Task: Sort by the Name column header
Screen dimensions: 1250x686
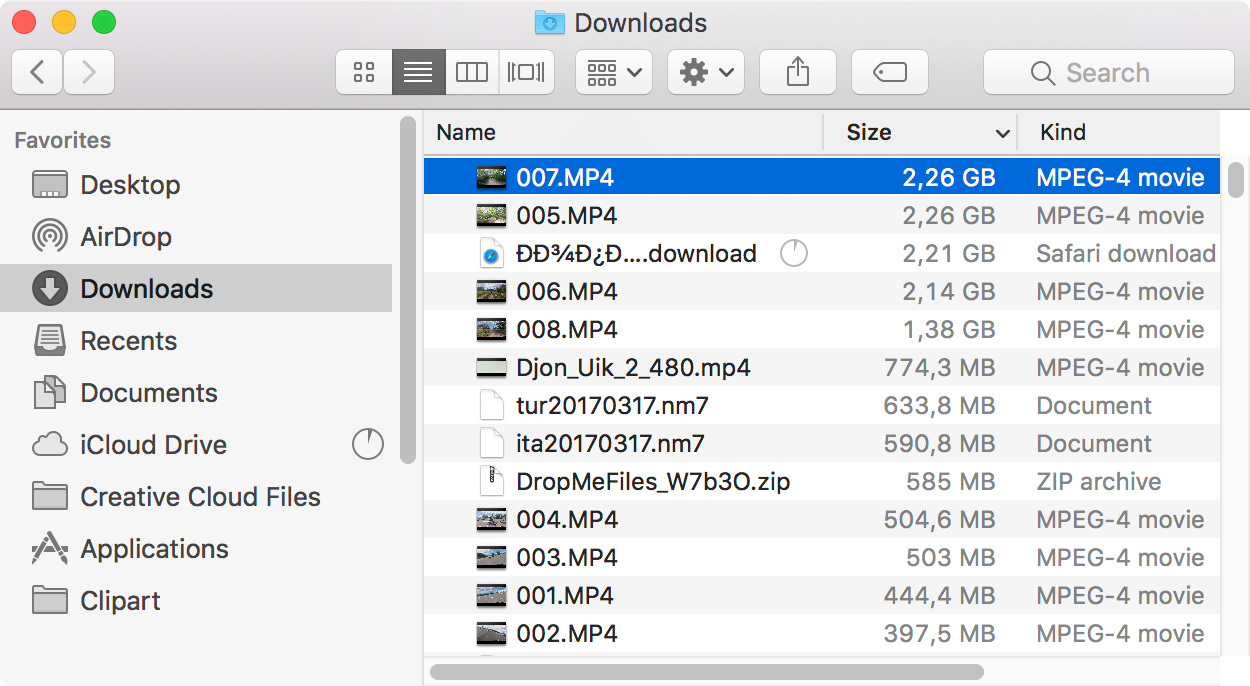Action: pos(623,132)
